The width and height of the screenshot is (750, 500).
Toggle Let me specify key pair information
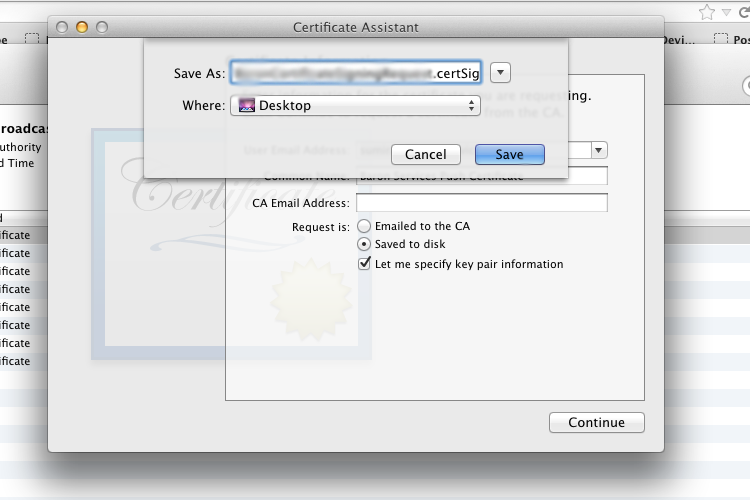point(365,264)
